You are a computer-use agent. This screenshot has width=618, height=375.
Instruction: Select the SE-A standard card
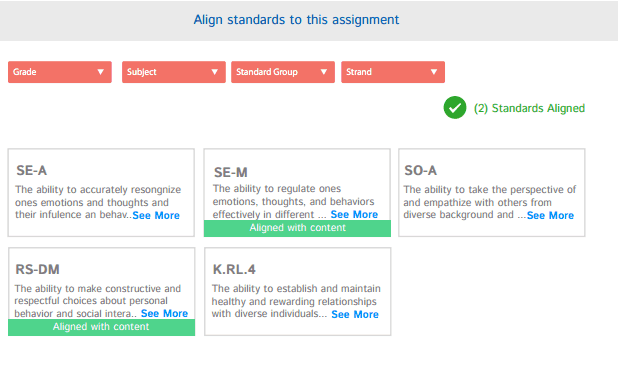coord(101,192)
